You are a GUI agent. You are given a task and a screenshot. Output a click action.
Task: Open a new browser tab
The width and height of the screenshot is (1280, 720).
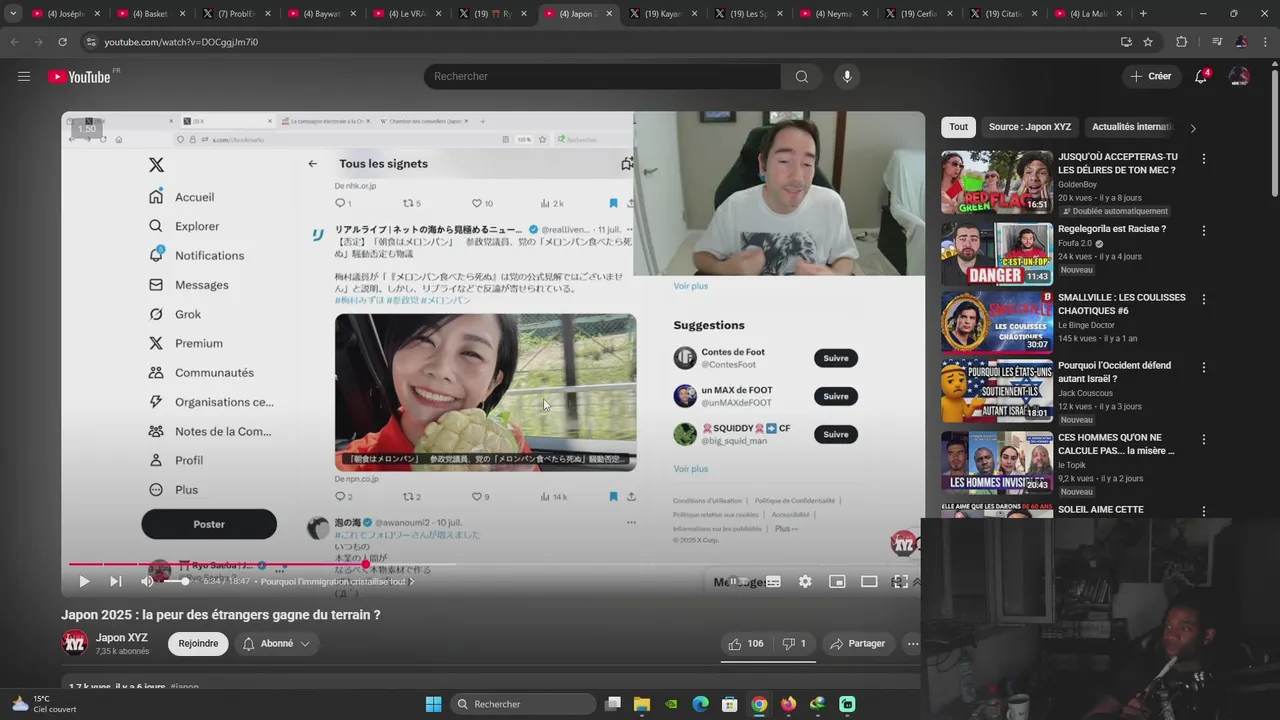point(1142,14)
